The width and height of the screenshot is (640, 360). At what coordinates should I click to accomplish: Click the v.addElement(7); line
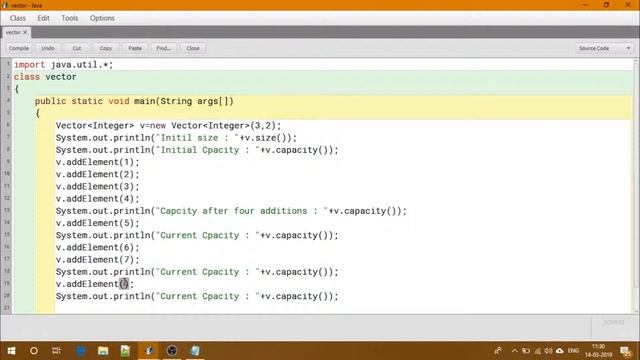(98, 260)
